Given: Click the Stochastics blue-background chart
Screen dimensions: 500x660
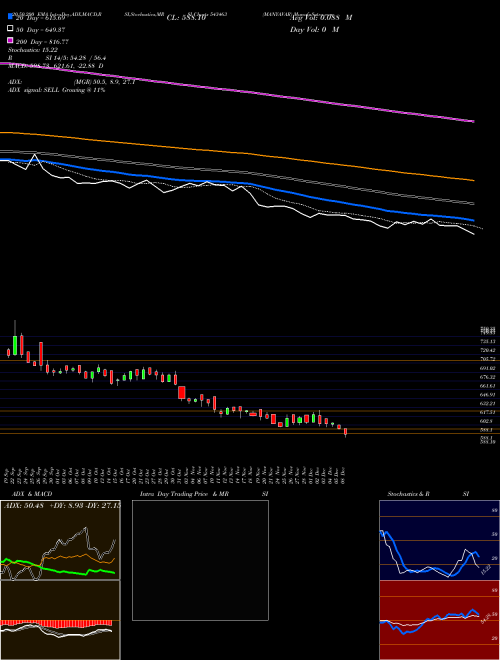Looking at the screenshot, I should pyautogui.click(x=439, y=540).
